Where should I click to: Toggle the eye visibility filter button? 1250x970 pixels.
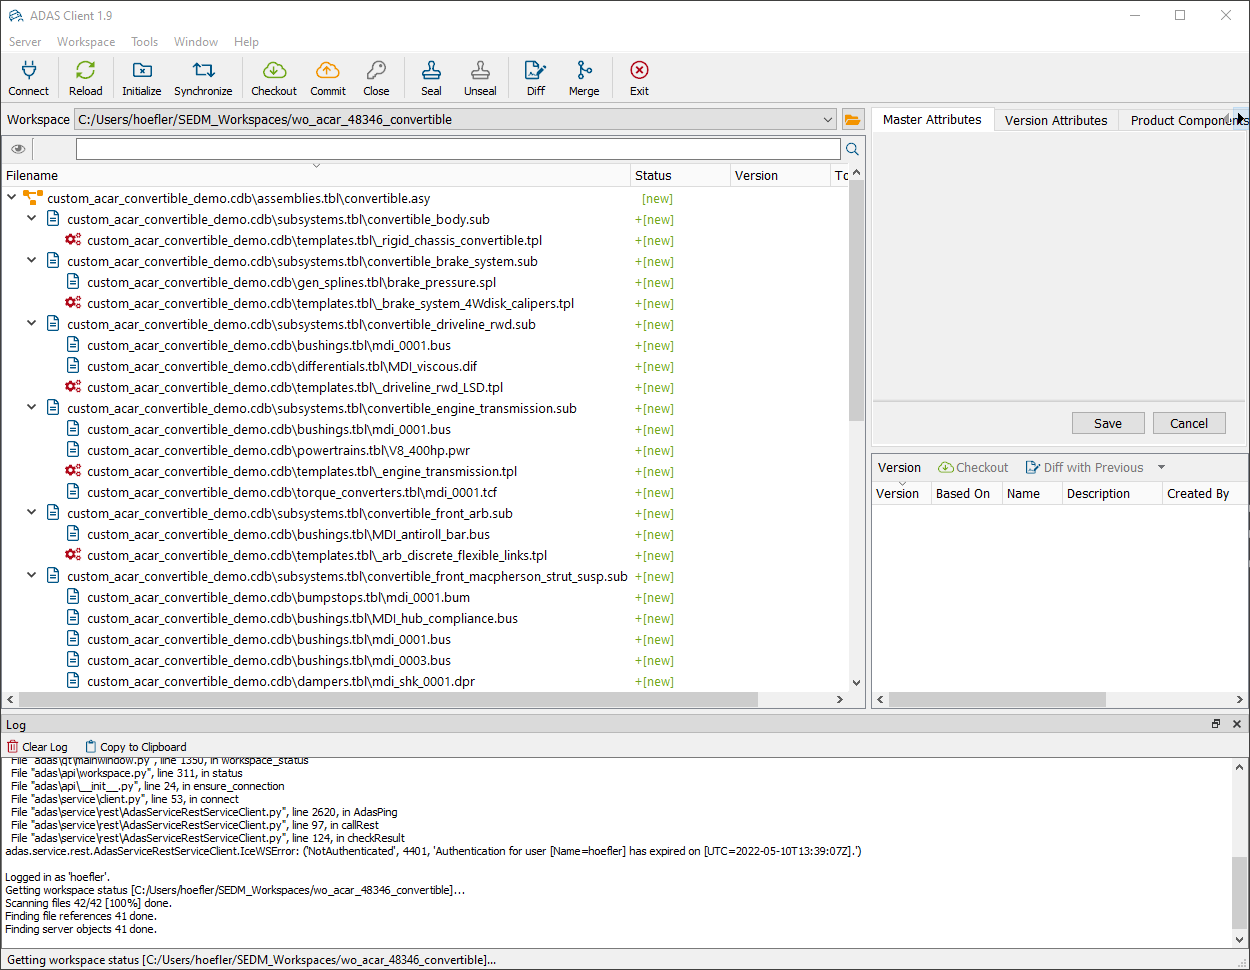tap(18, 149)
